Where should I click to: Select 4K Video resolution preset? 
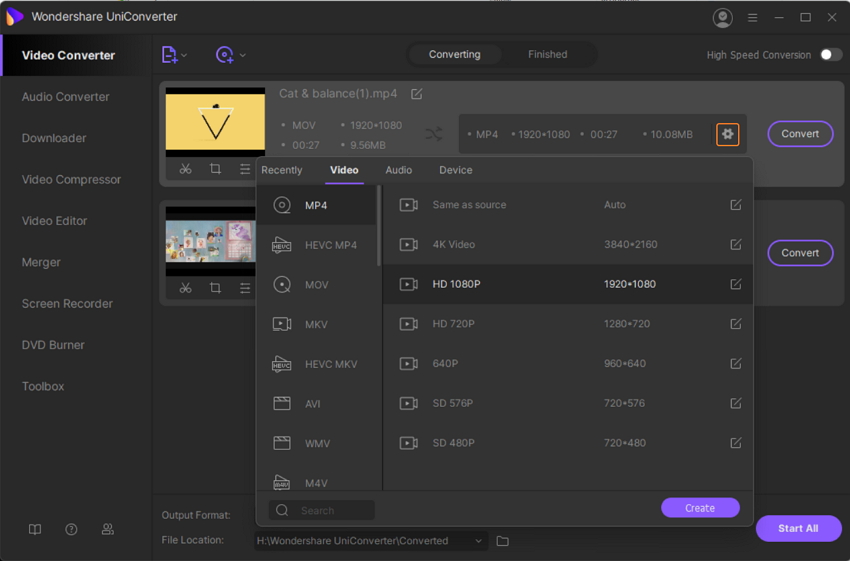[x=568, y=244]
